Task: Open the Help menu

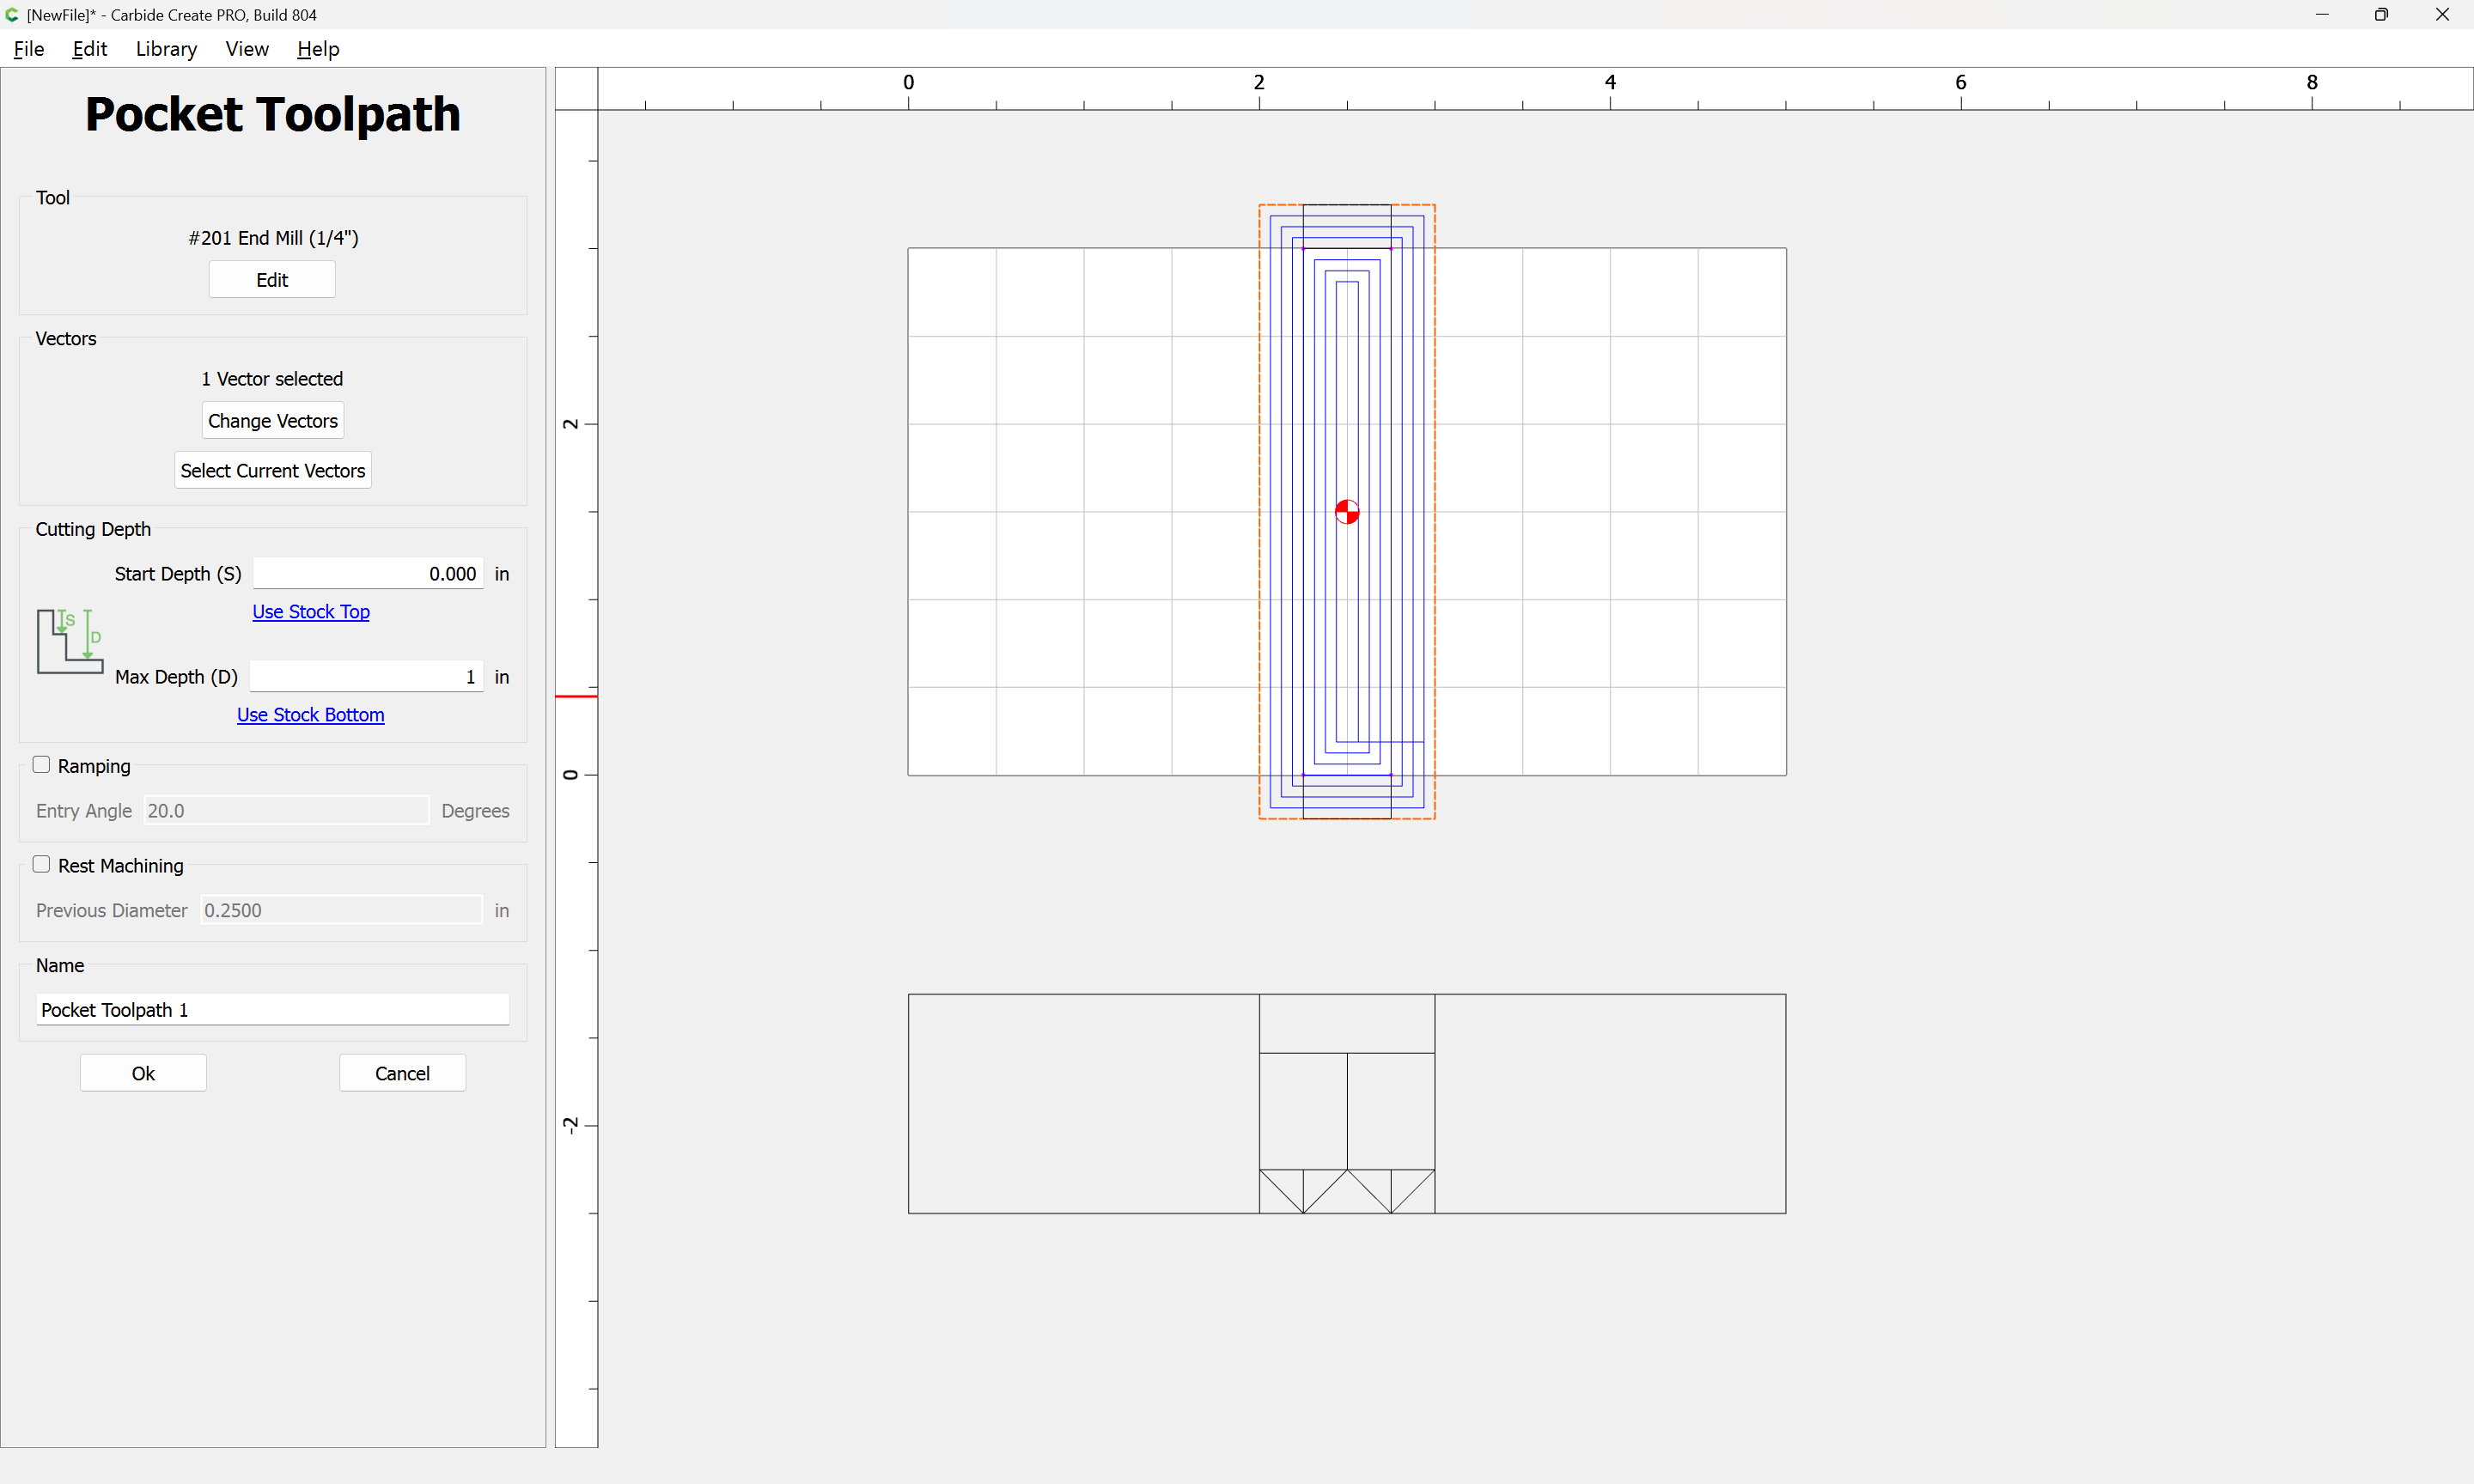Action: click(318, 49)
